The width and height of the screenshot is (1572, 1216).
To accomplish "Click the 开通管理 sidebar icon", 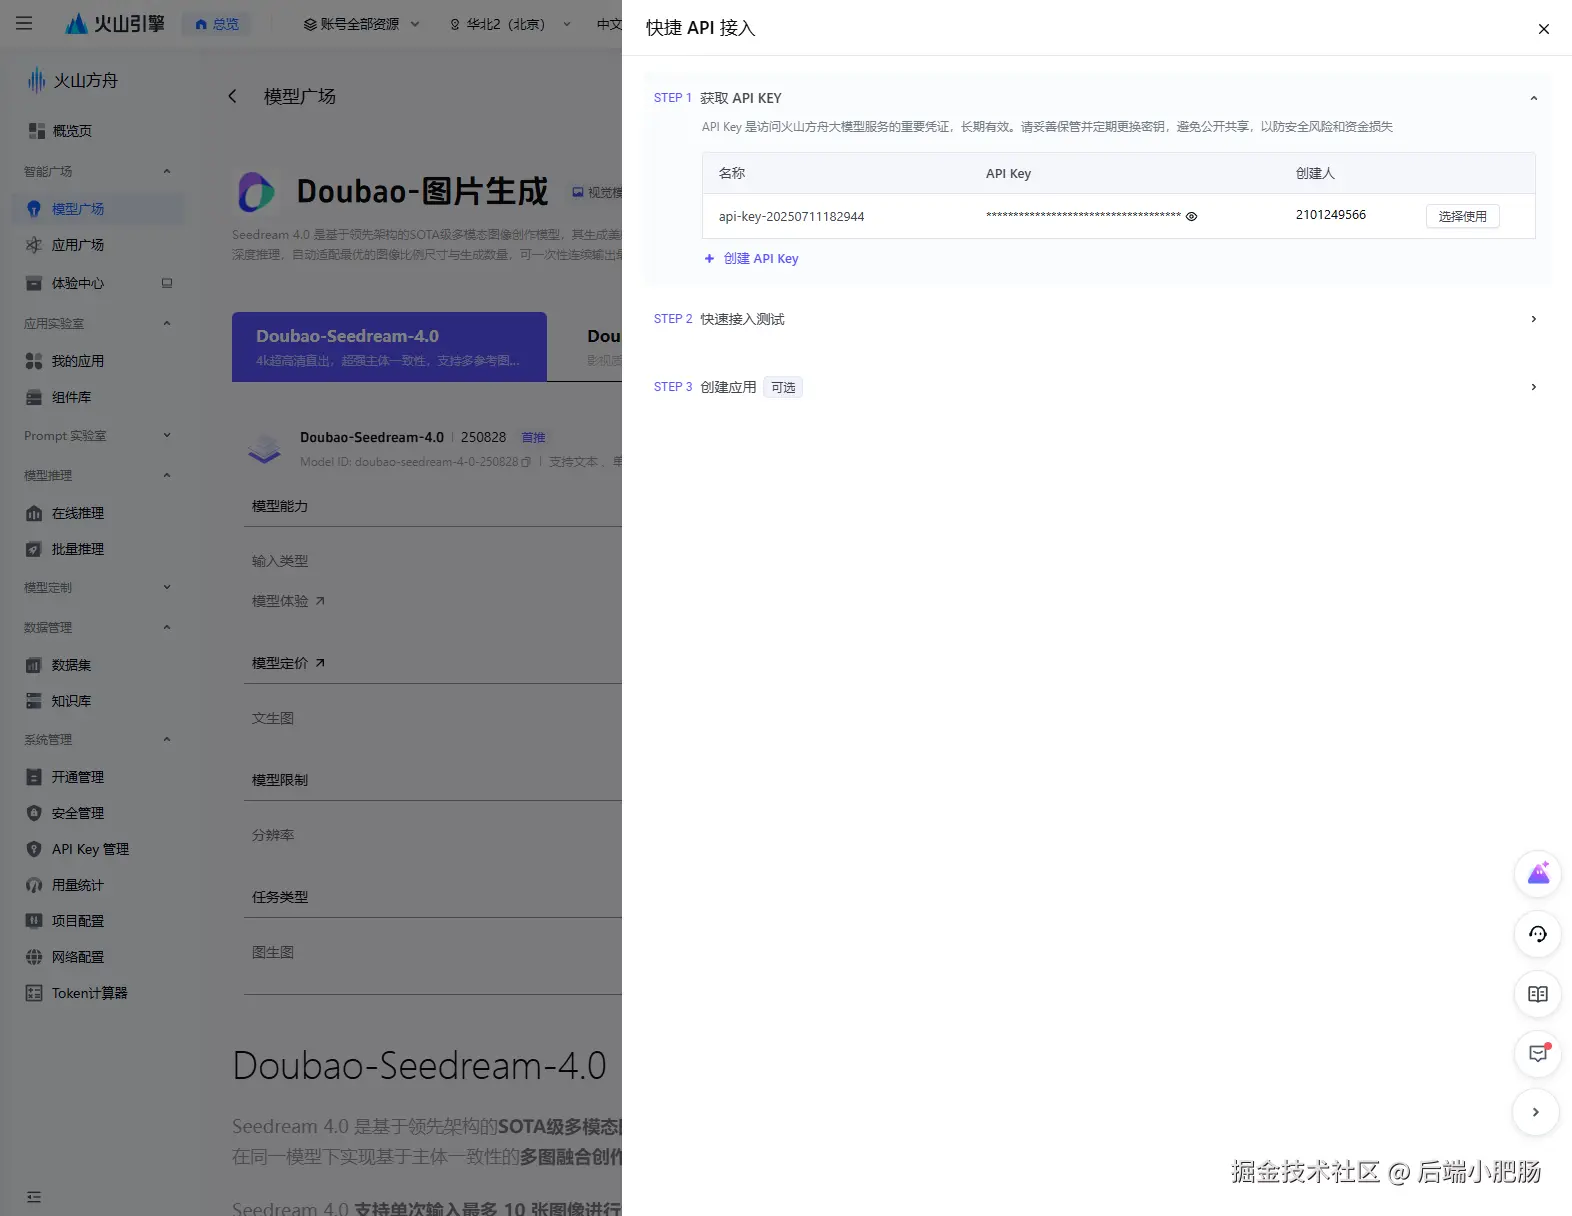I will pos(34,777).
